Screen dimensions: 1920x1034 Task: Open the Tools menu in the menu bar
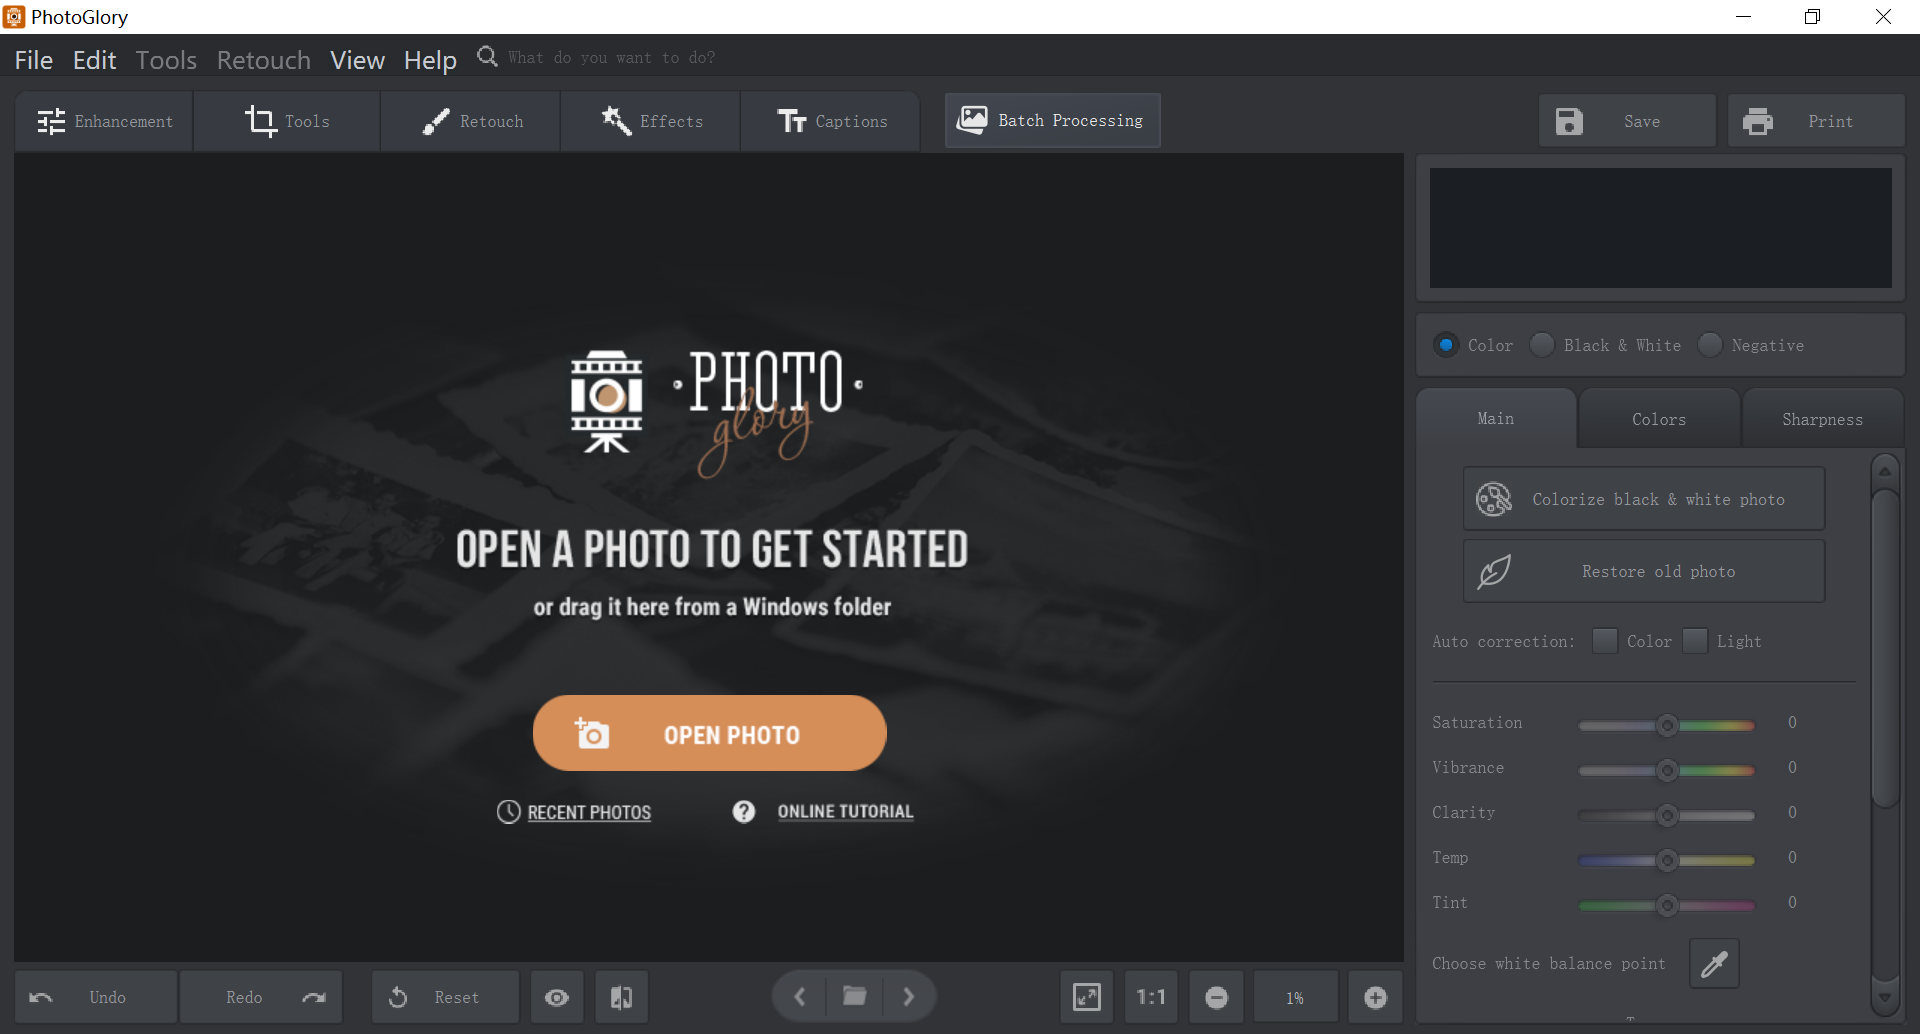coord(166,60)
